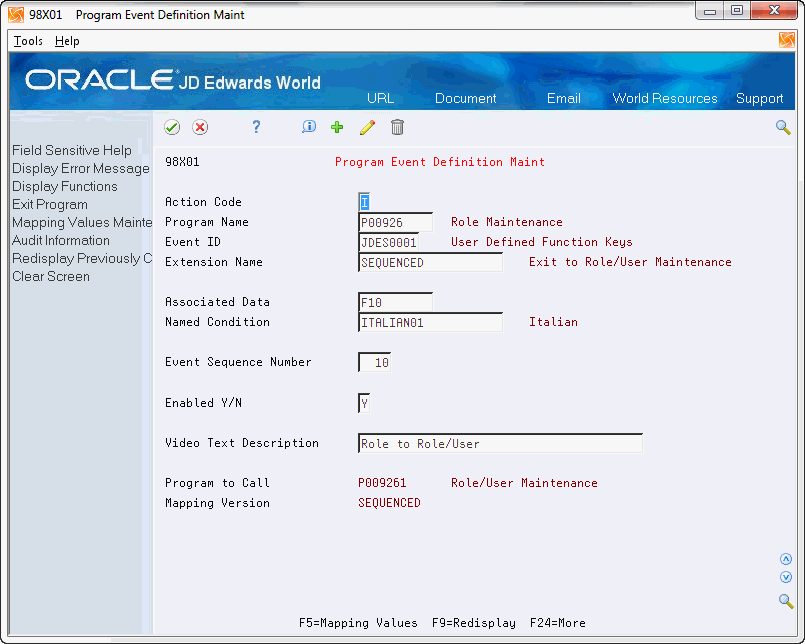Click the Associated Data field F10

[x=395, y=302]
